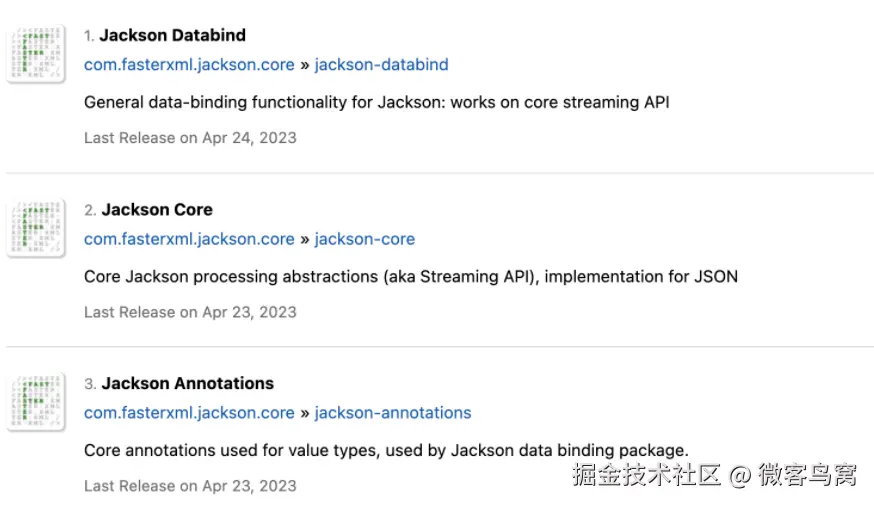Click the 'Core annotations used for value types' description

click(x=386, y=450)
